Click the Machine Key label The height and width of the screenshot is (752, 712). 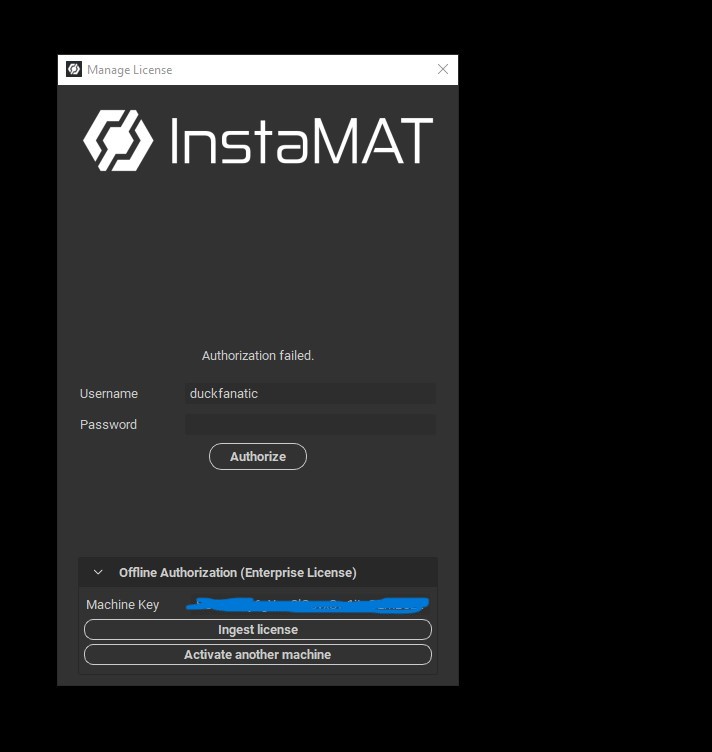122,605
